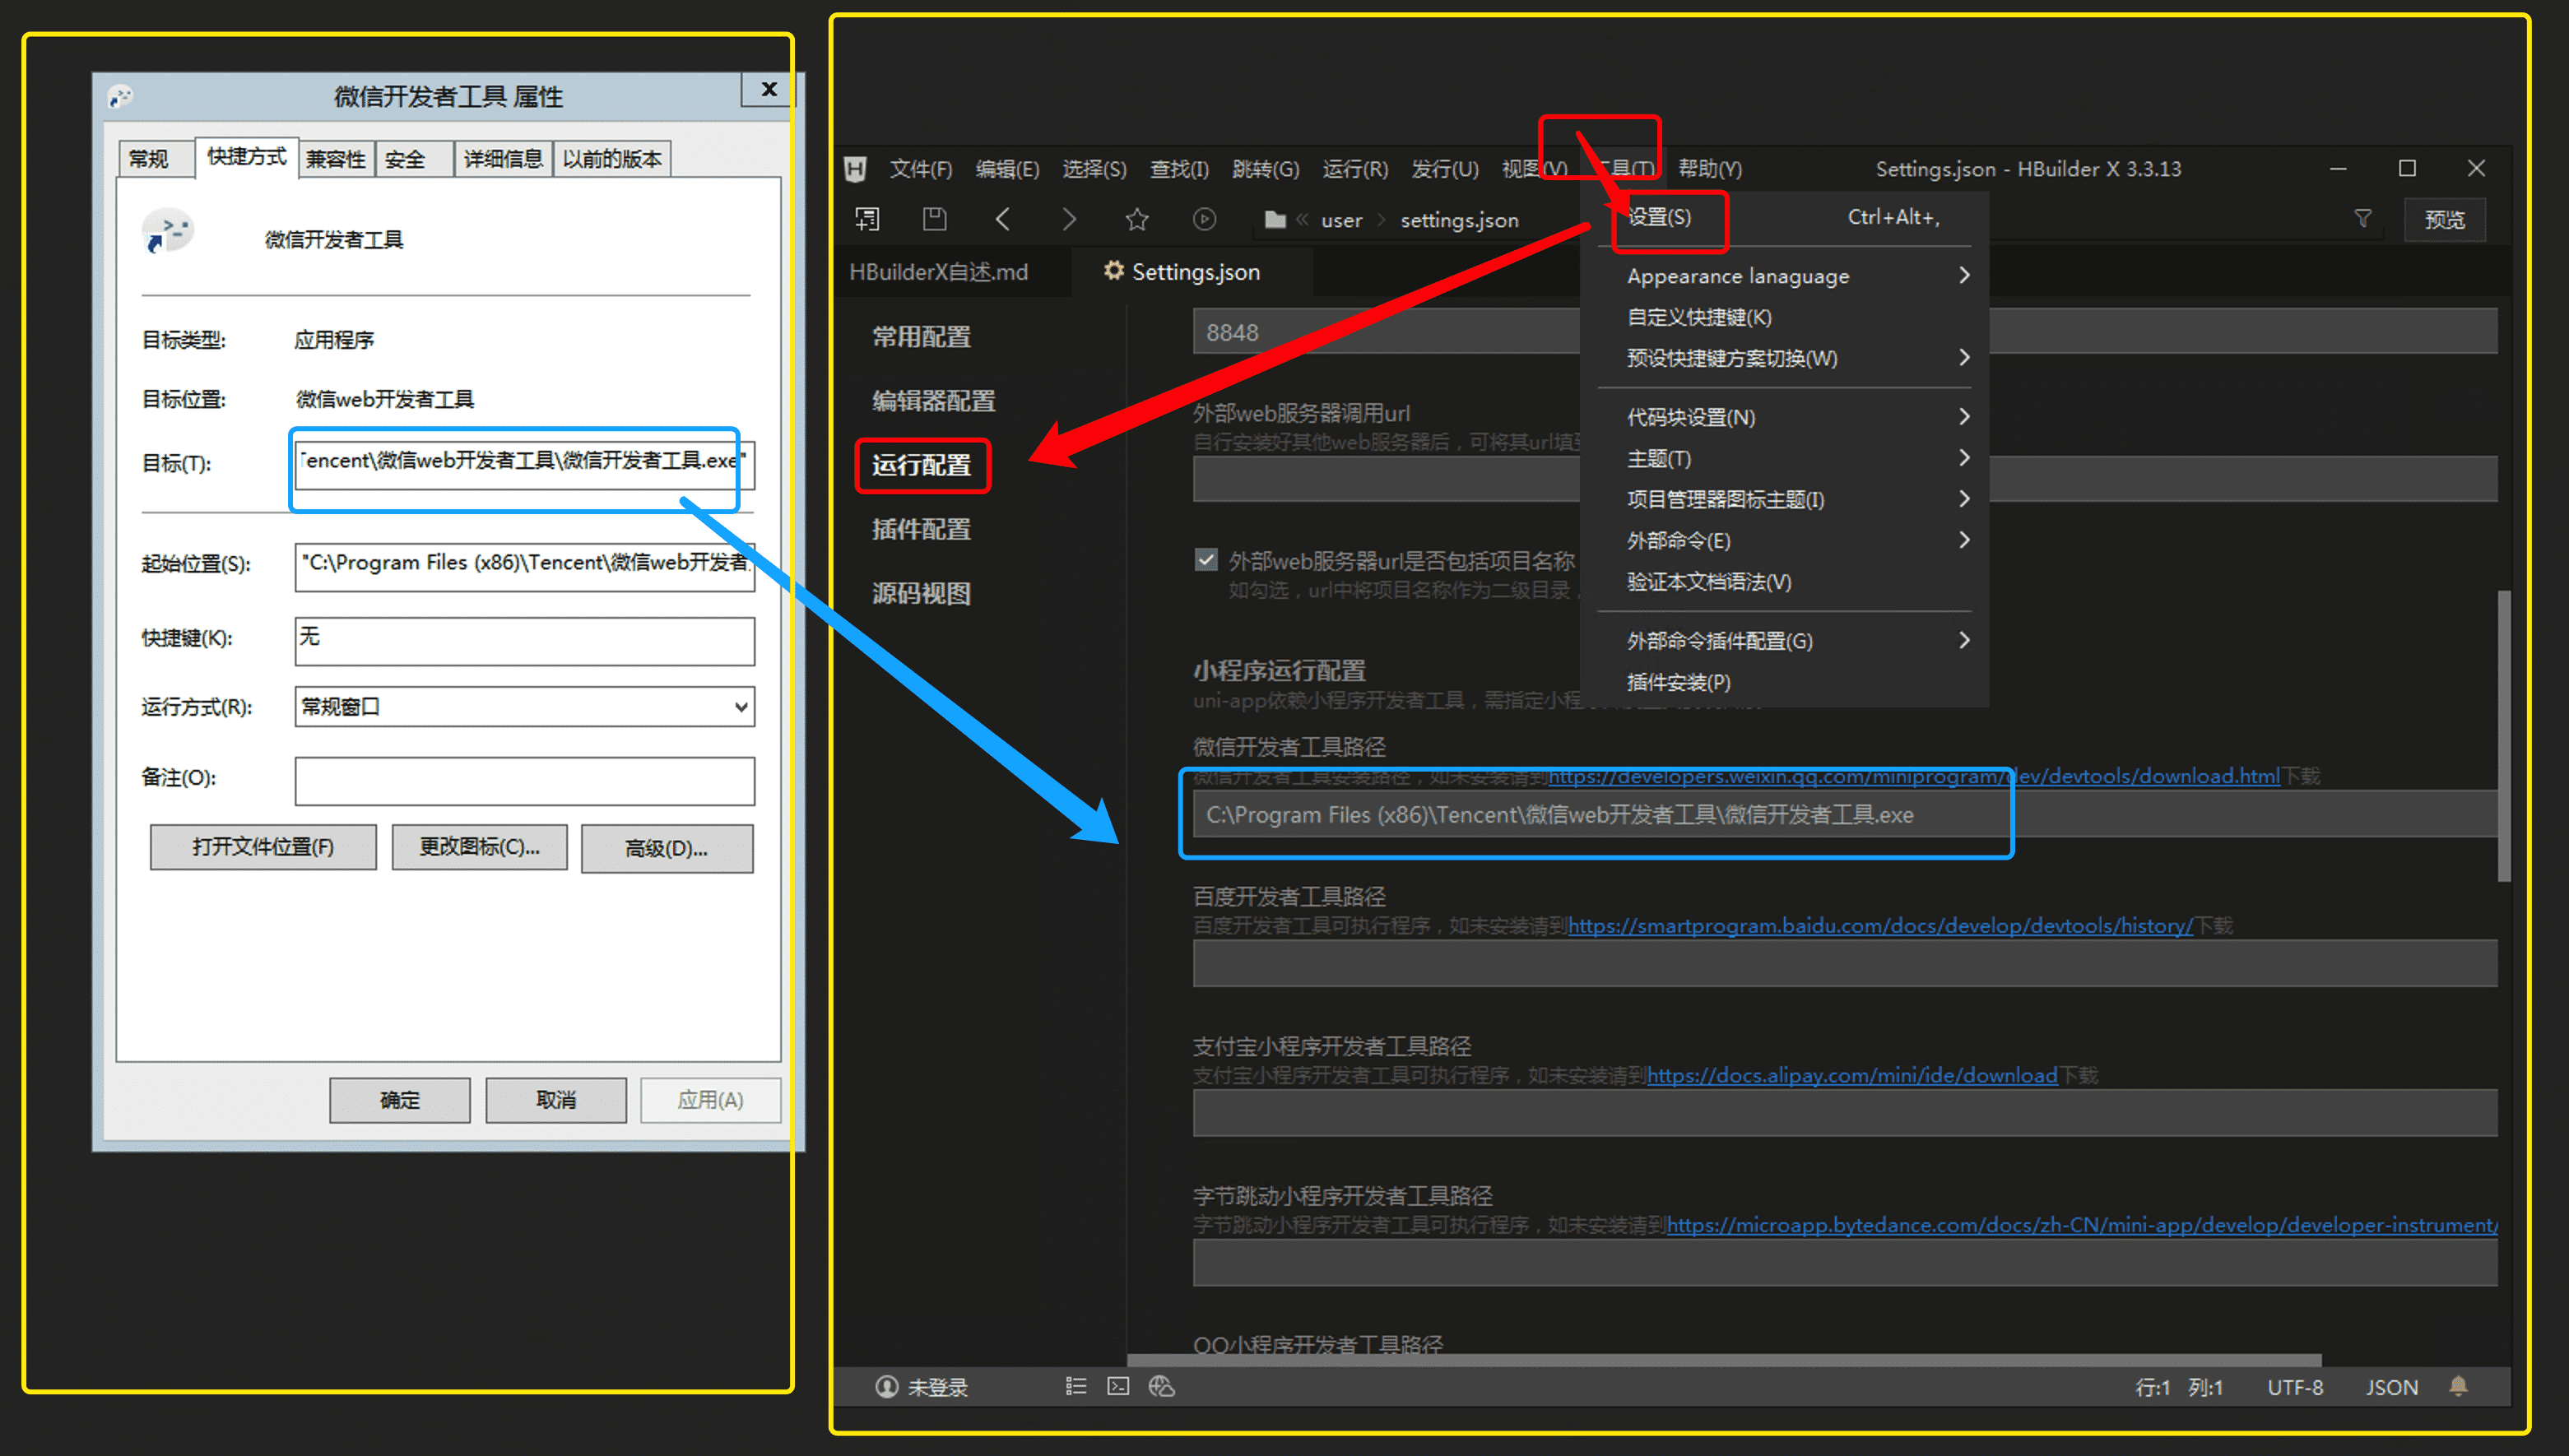Open the 发行(U) menu
Viewport: 2569px width, 1456px height.
pyautogui.click(x=1445, y=169)
